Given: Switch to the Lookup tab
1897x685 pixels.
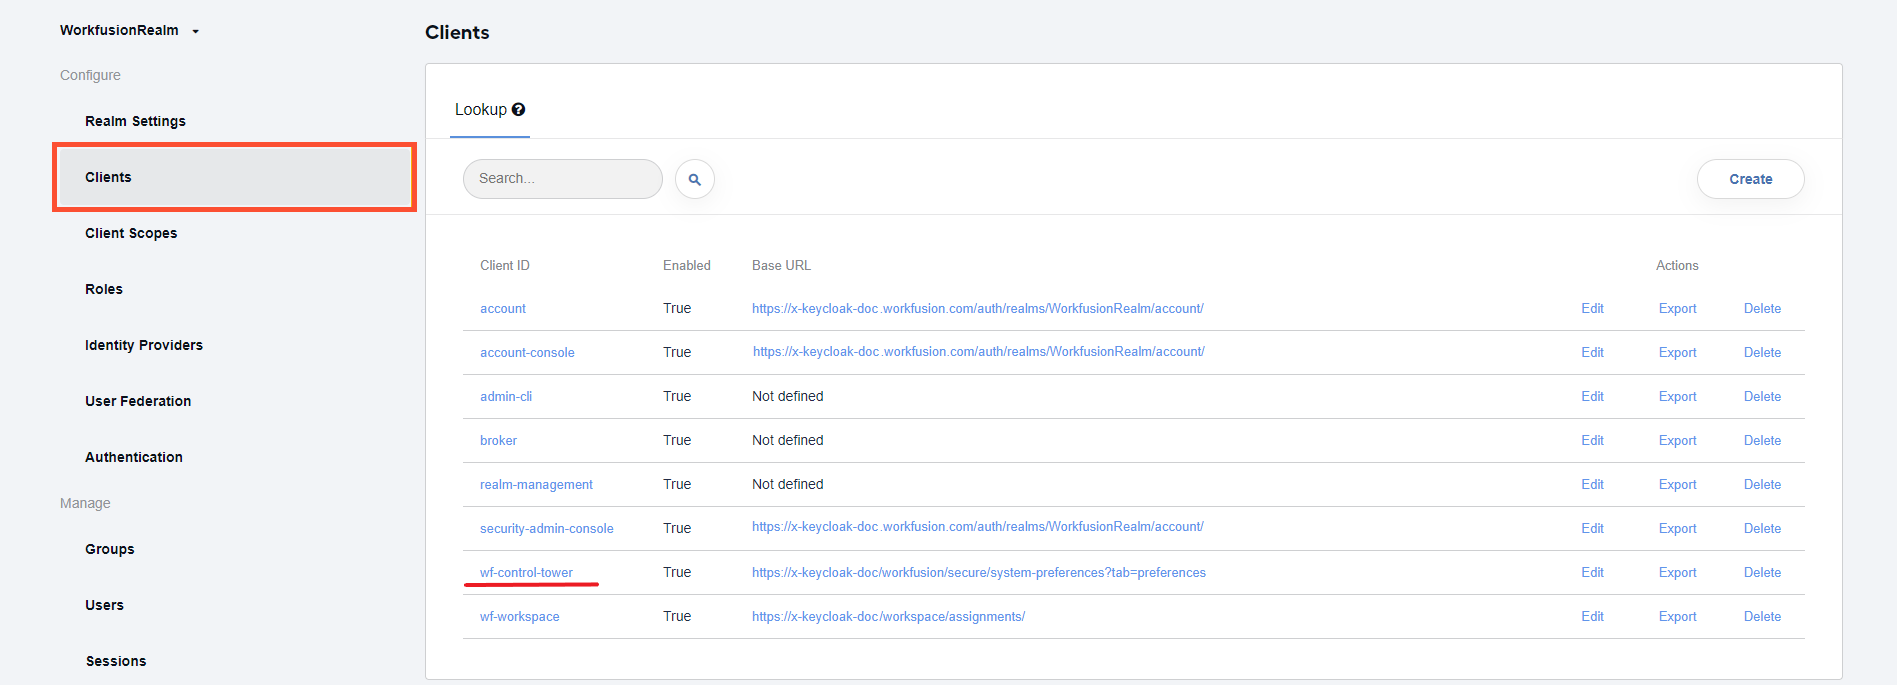Looking at the screenshot, I should point(489,110).
